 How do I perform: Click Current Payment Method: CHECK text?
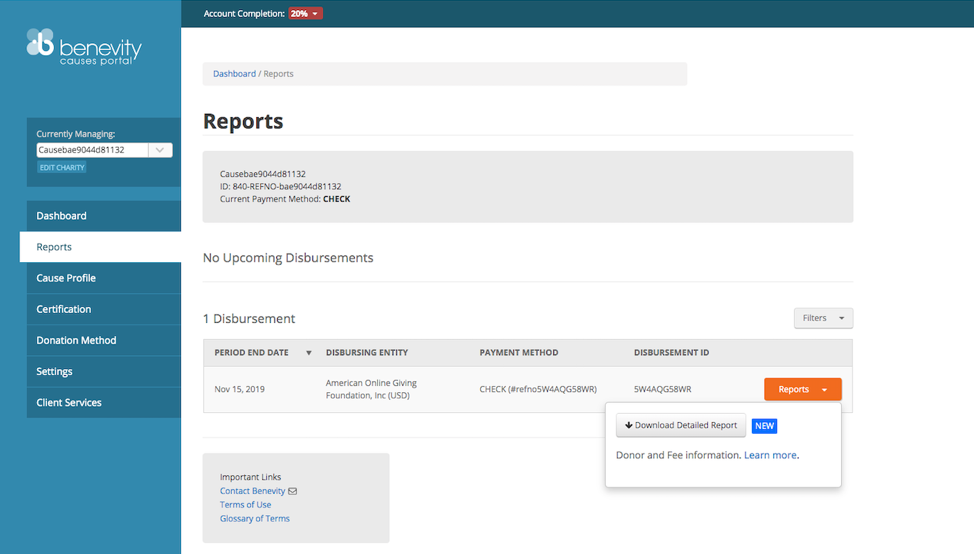285,199
